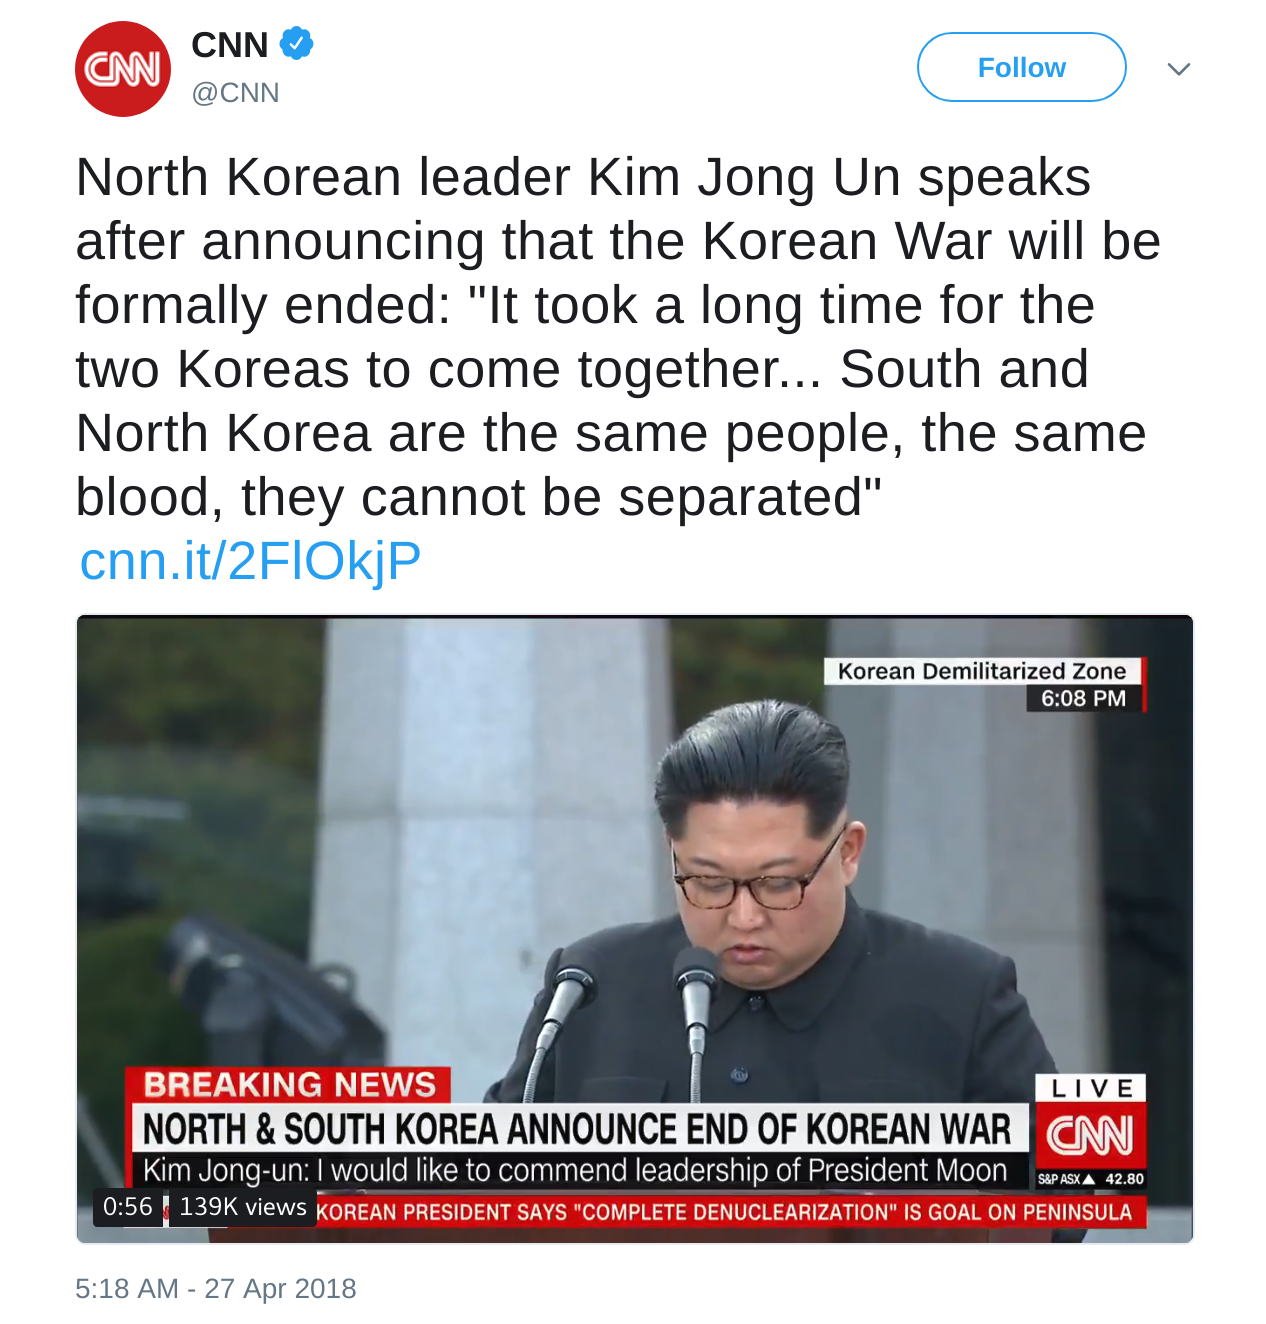Viewport: 1266px width, 1324px height.
Task: Click the 0:56 video duration label
Action: [x=128, y=1207]
